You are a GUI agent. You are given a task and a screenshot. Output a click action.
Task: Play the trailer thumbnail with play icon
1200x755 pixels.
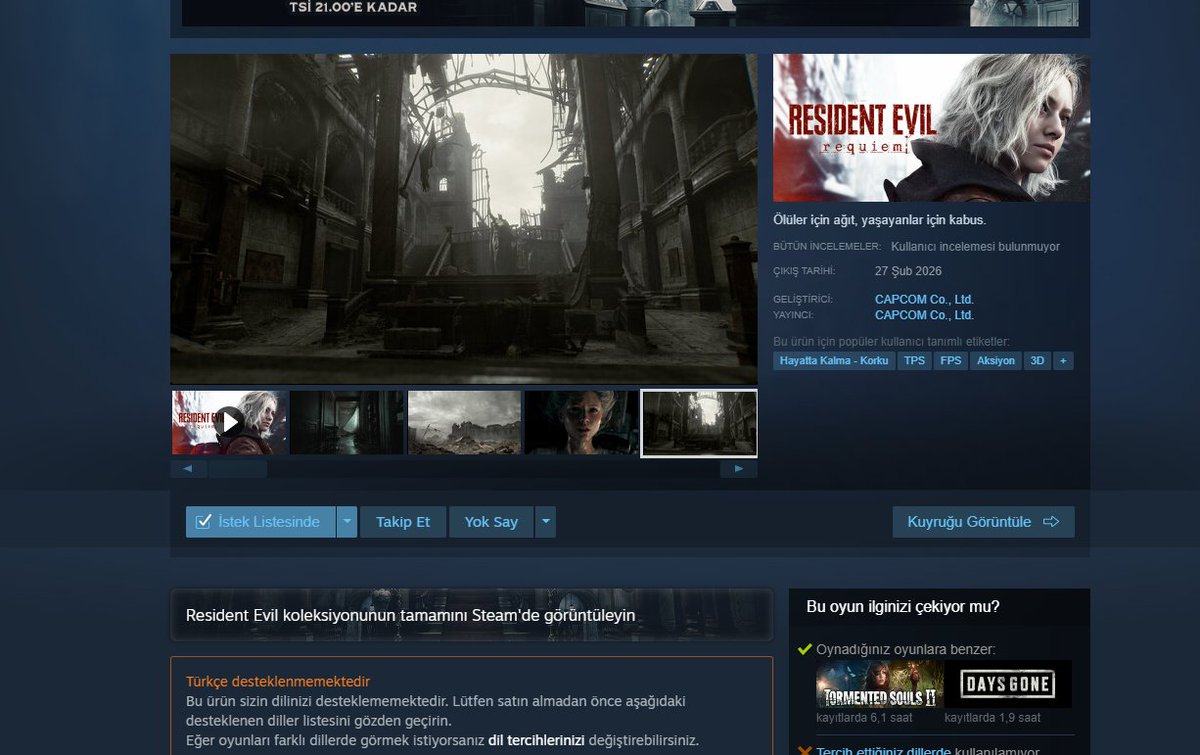(x=229, y=423)
